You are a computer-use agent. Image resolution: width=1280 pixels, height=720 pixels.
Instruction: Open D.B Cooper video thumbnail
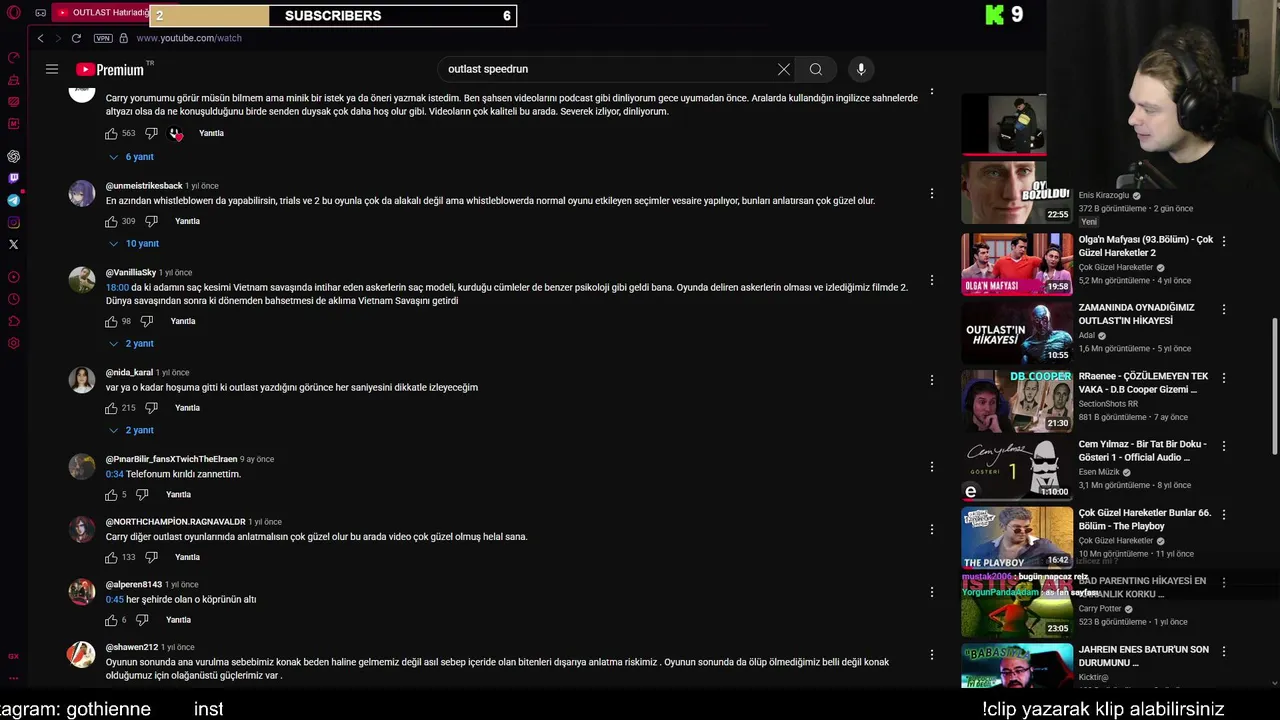click(1017, 401)
